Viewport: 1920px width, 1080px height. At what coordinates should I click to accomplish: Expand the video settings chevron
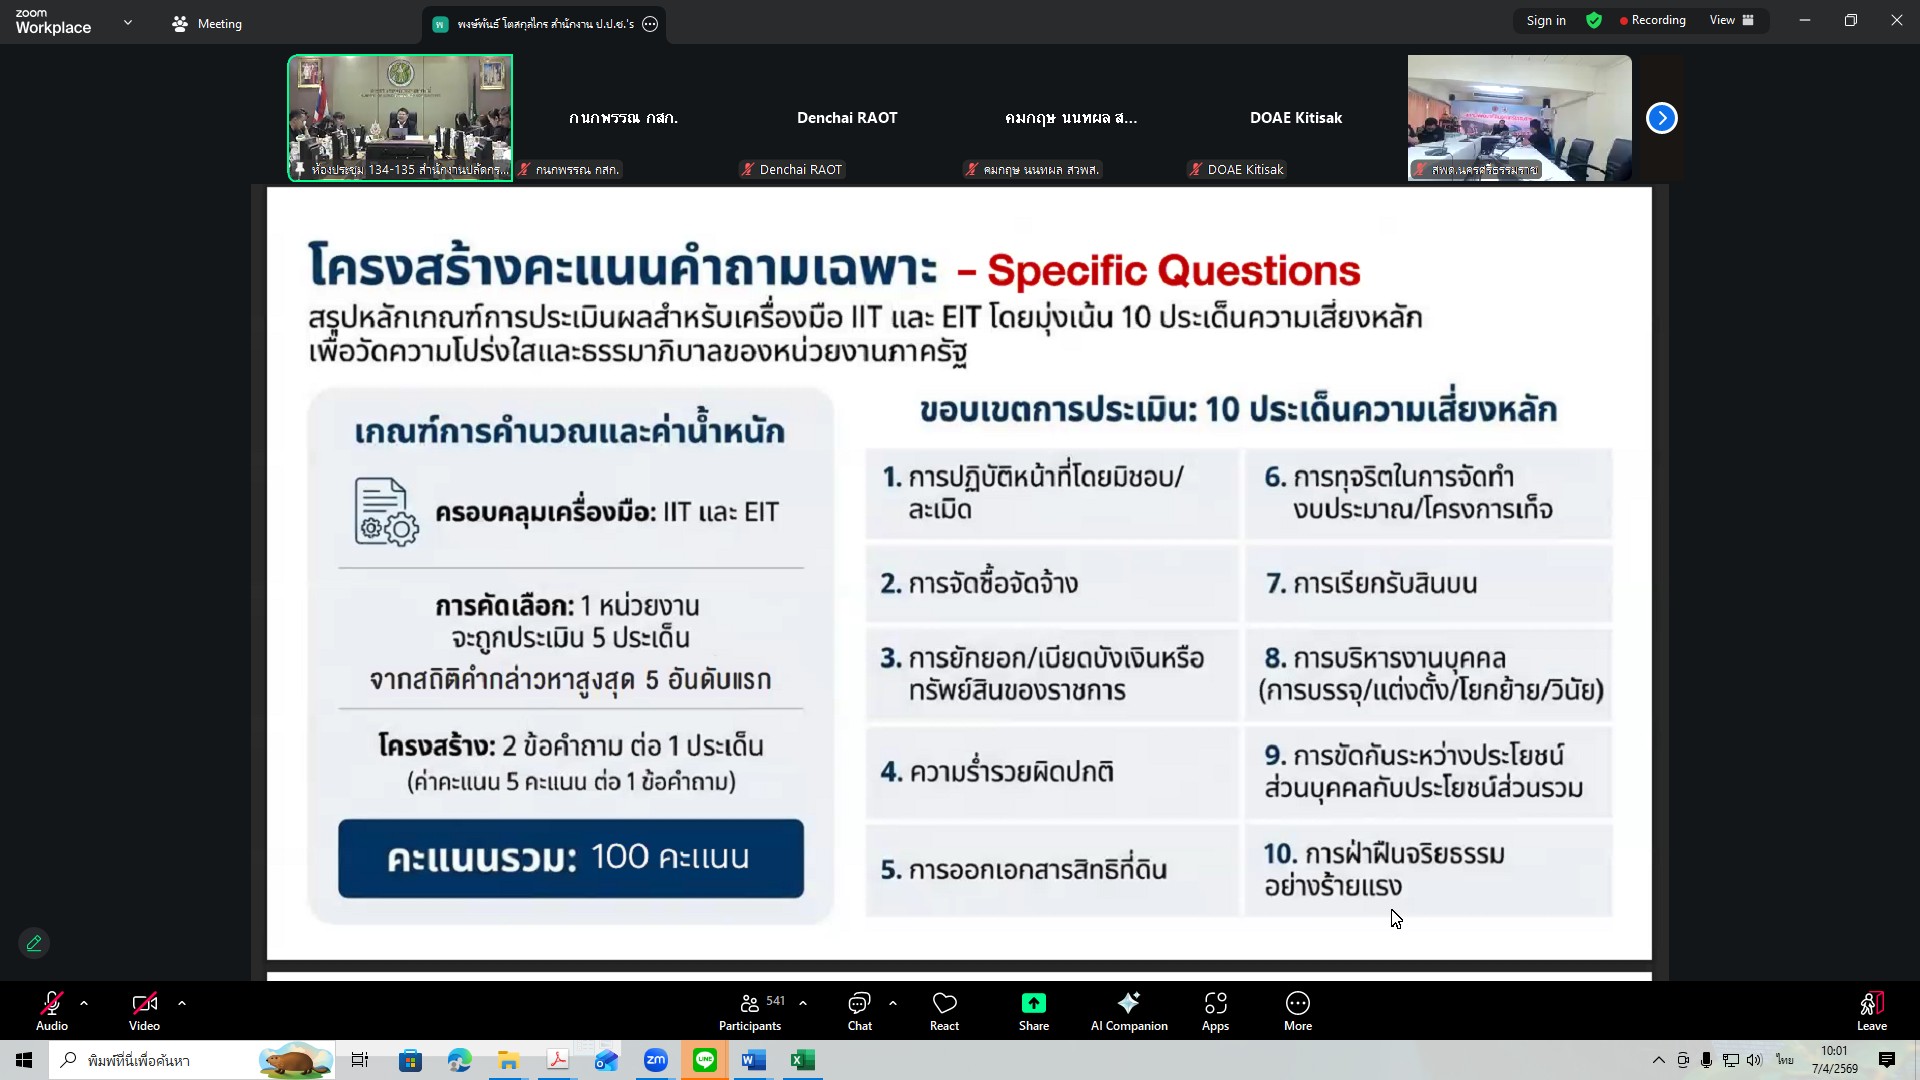point(182,1004)
